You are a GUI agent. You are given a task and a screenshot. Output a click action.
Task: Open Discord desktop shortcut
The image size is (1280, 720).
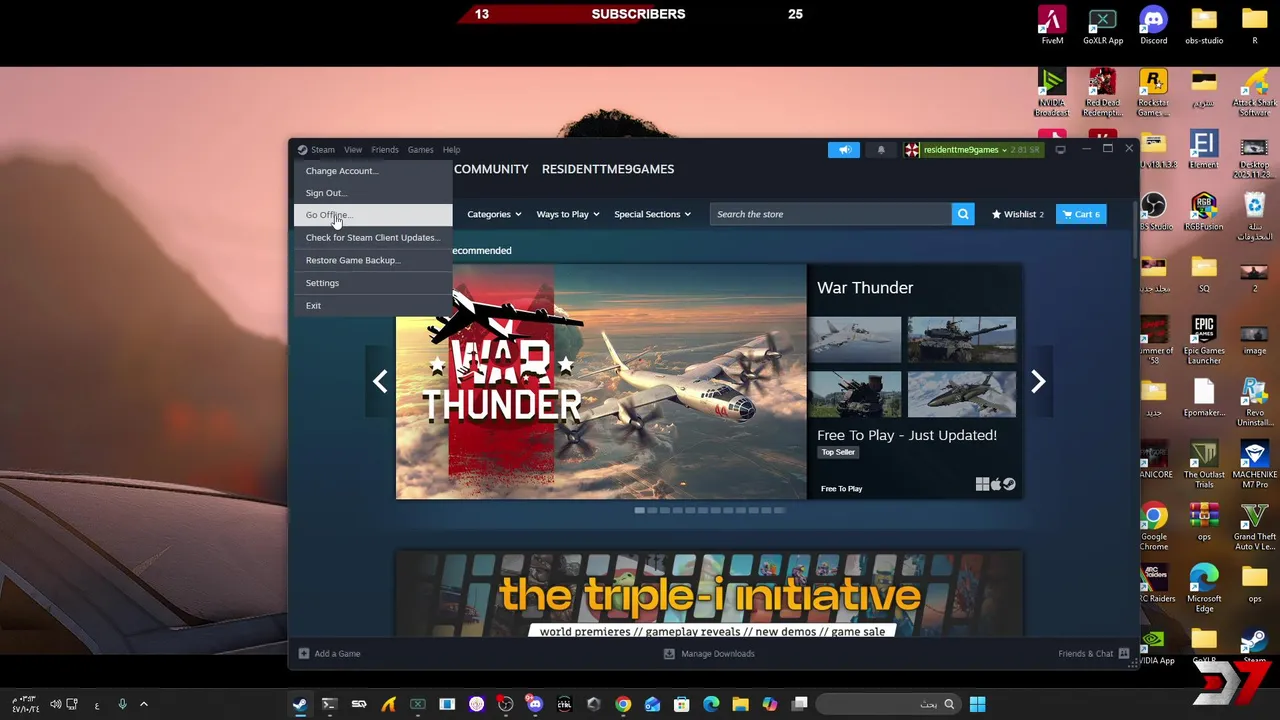tap(1153, 25)
